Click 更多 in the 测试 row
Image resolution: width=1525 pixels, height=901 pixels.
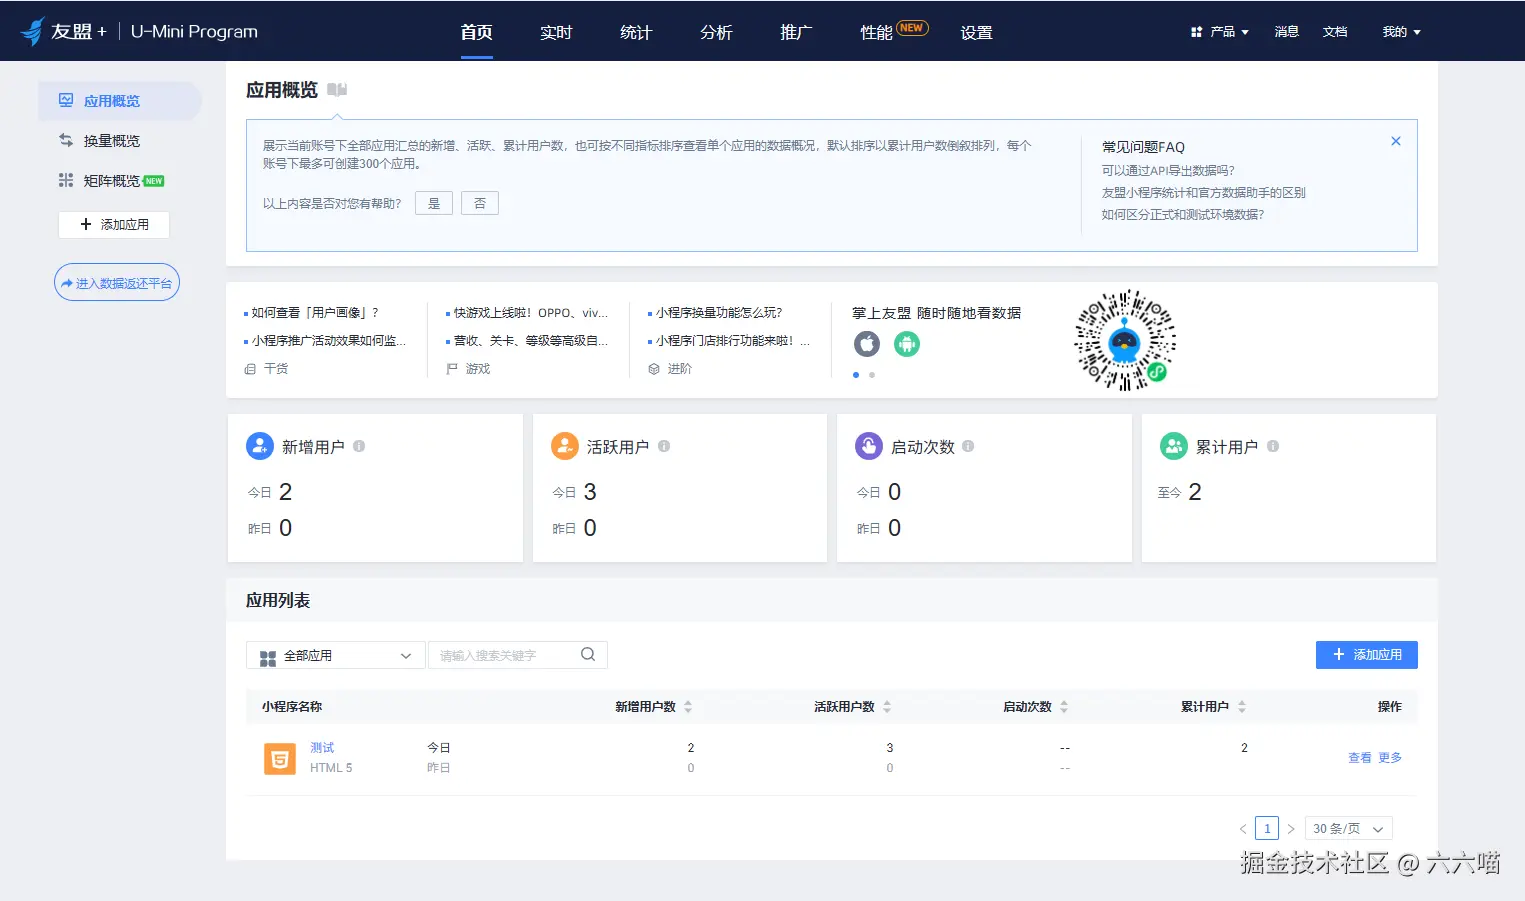[1390, 758]
